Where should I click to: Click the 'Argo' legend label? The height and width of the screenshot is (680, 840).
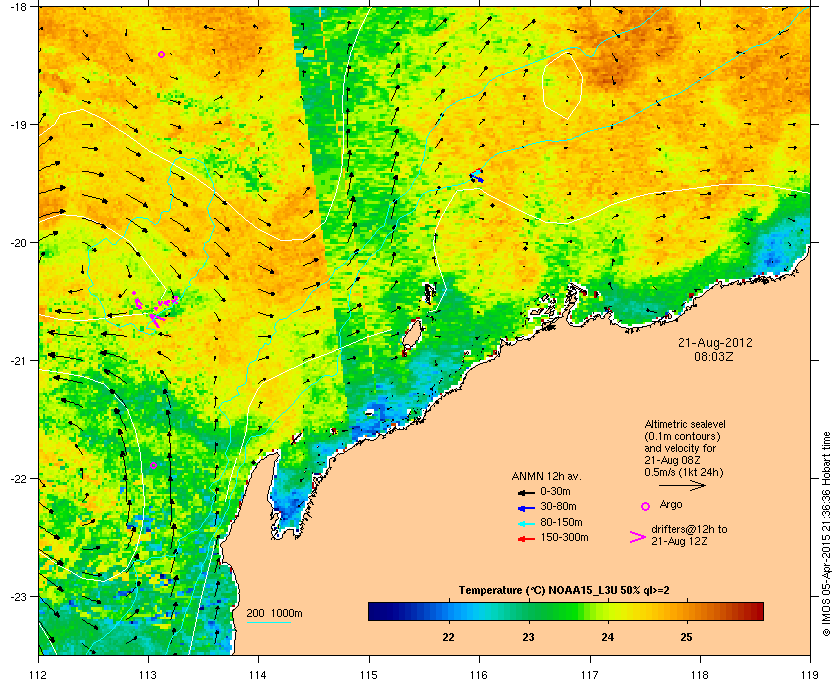point(671,505)
